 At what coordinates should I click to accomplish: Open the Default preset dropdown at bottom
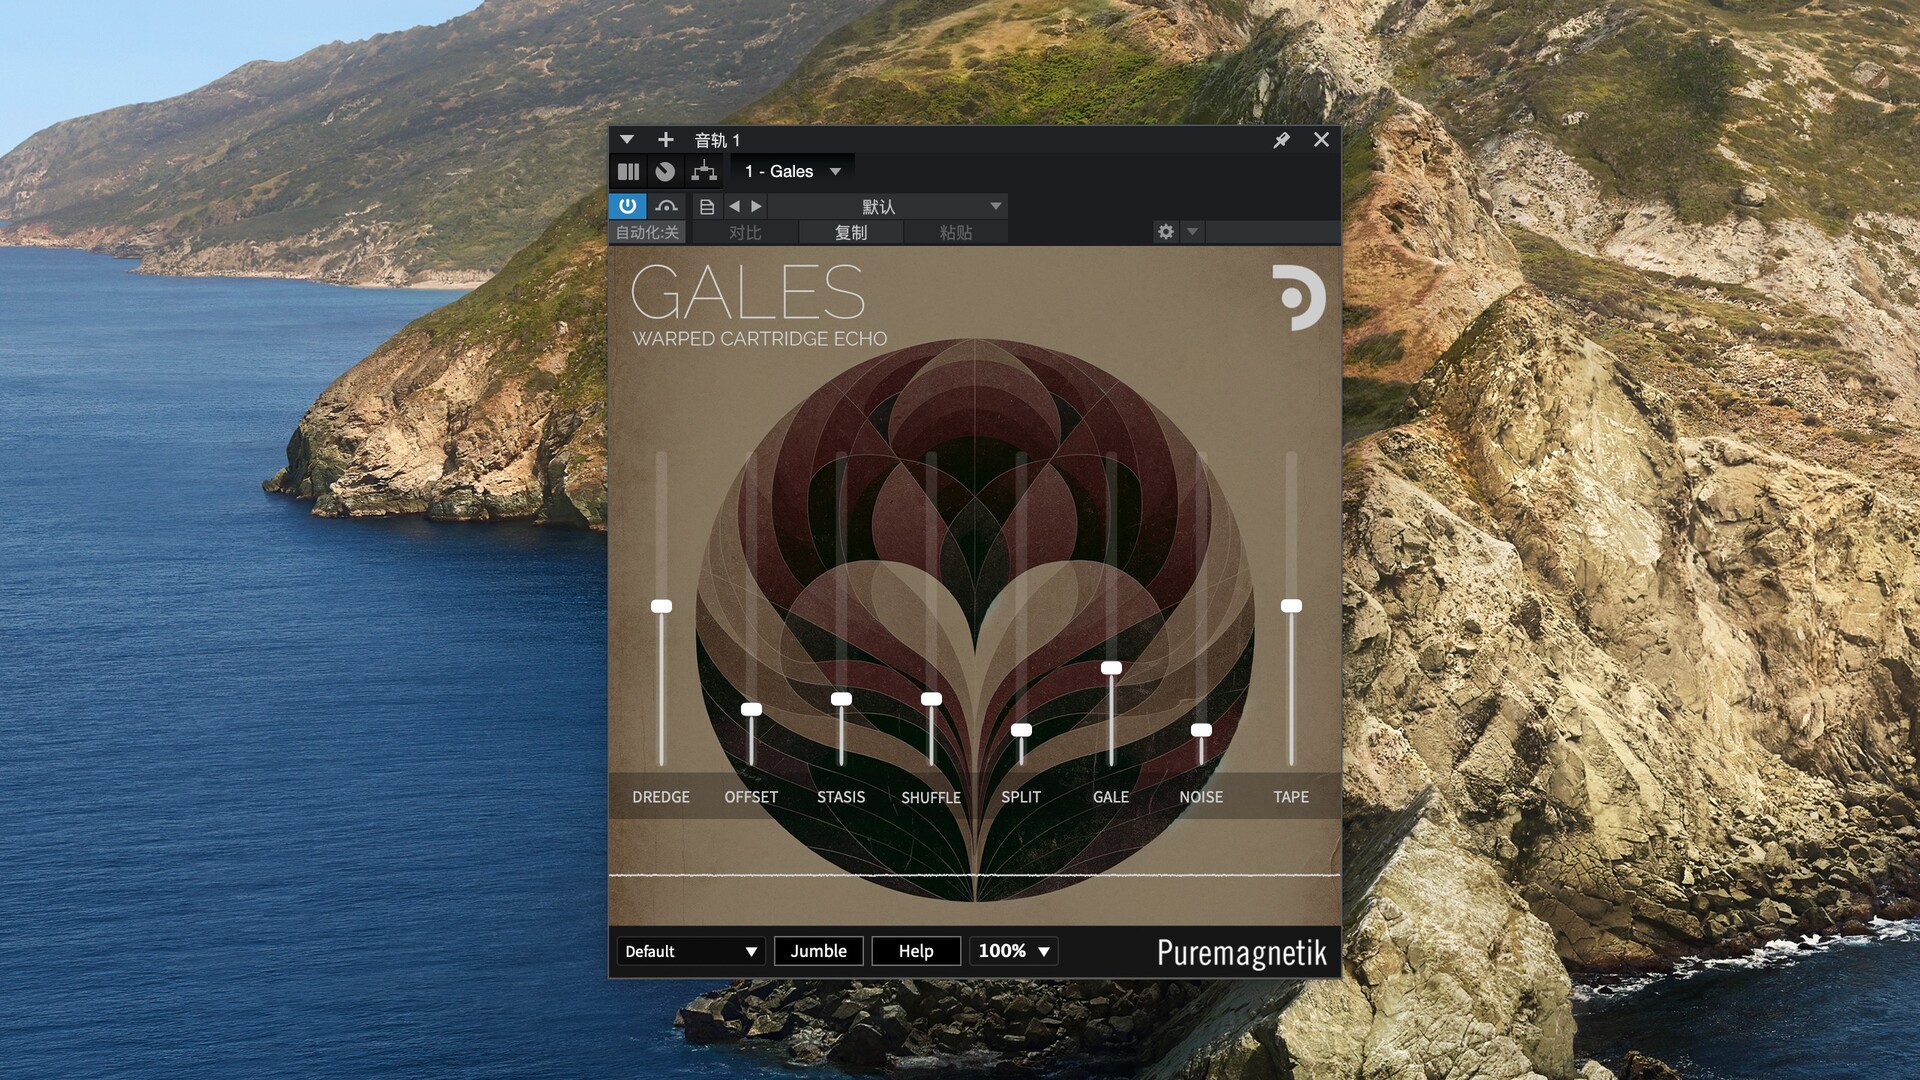coord(690,951)
